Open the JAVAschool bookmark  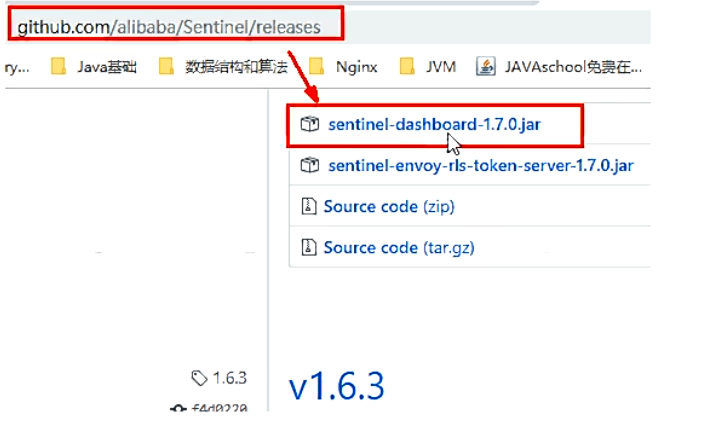click(x=559, y=66)
